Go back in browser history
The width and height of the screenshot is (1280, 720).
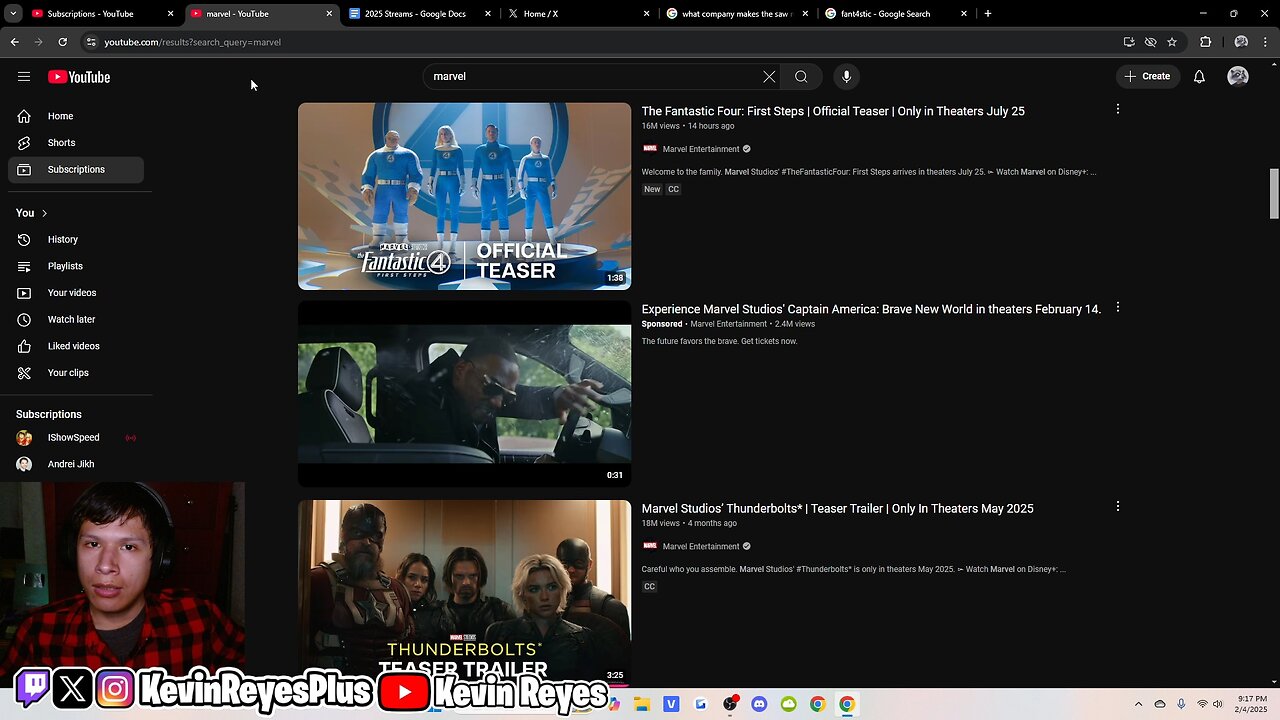point(15,42)
